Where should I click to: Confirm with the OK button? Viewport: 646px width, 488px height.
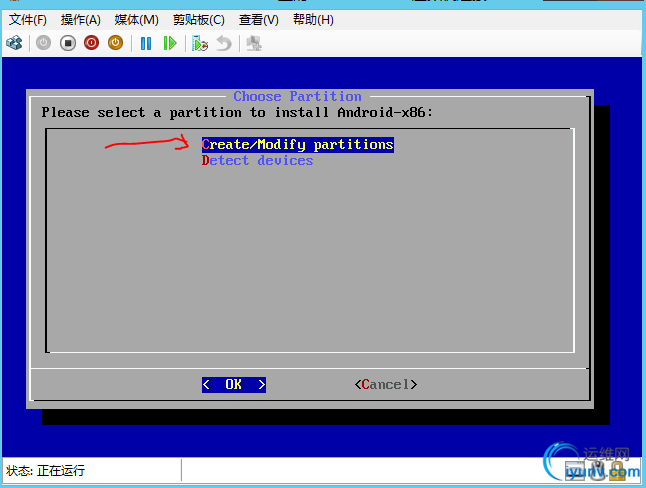coord(234,385)
